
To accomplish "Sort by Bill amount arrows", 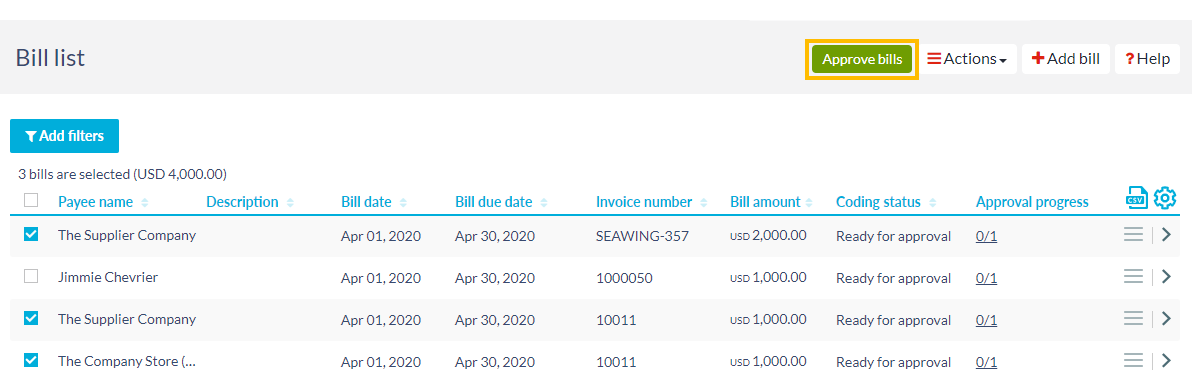I will 809,203.
